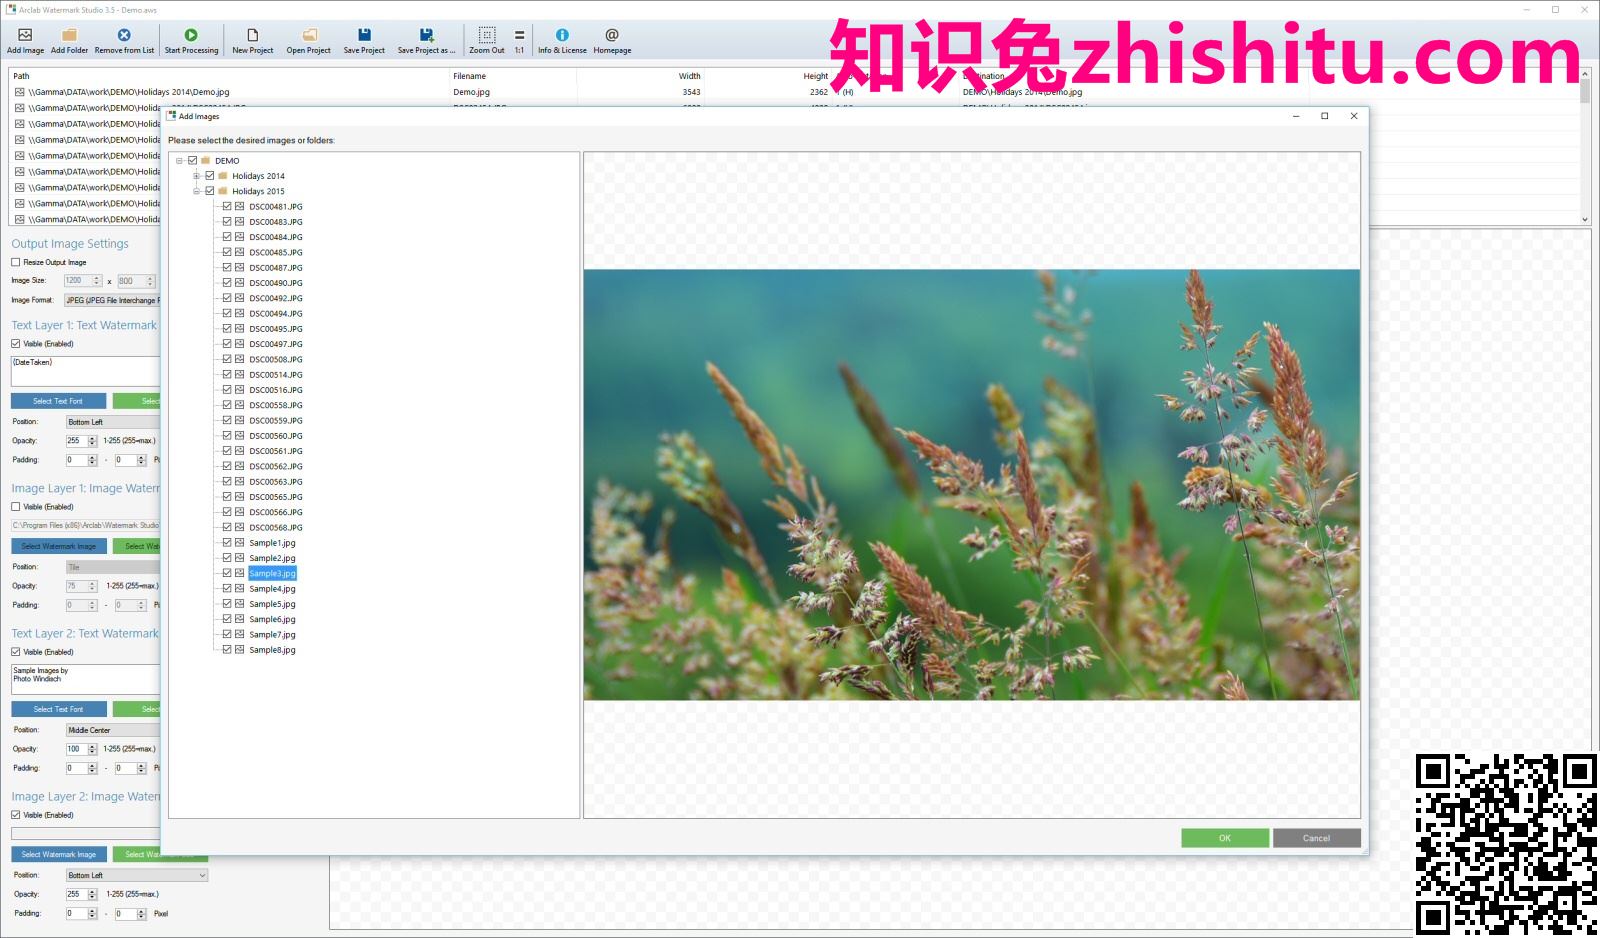Start Processing with the green play icon
The width and height of the screenshot is (1600, 938).
tap(191, 35)
